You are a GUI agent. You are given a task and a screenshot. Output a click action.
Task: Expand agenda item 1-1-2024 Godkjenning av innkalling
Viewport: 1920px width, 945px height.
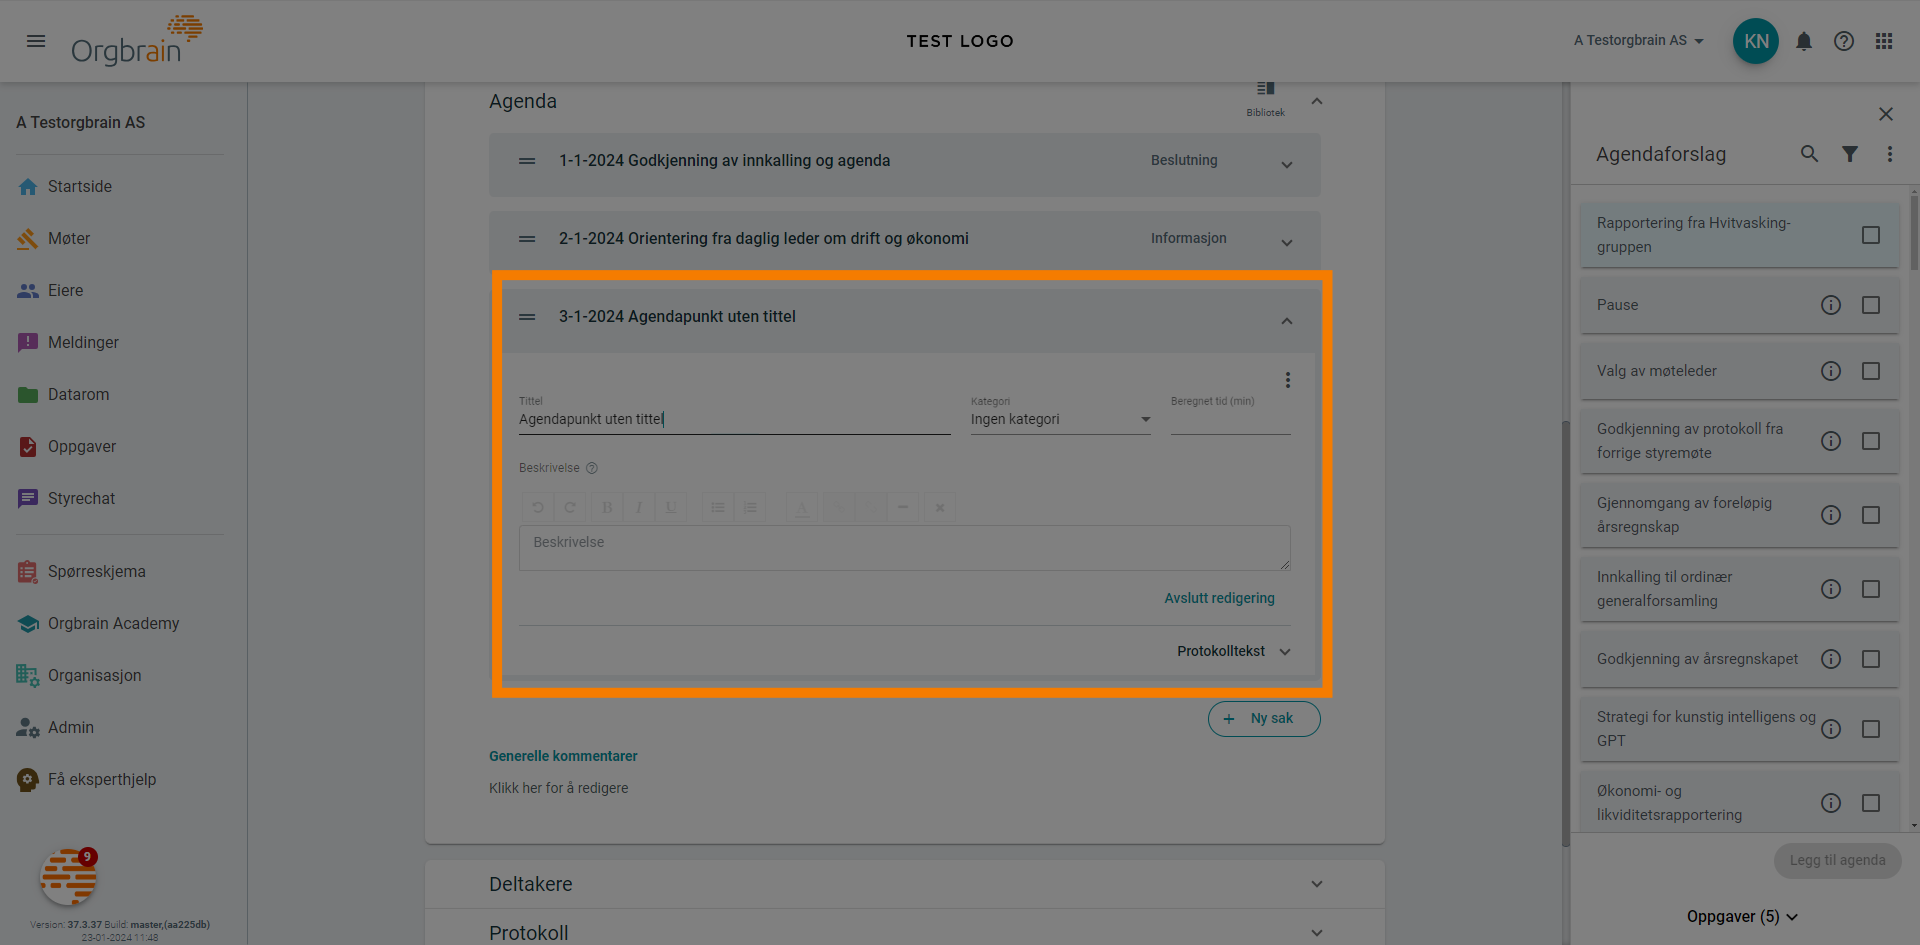point(1287,165)
